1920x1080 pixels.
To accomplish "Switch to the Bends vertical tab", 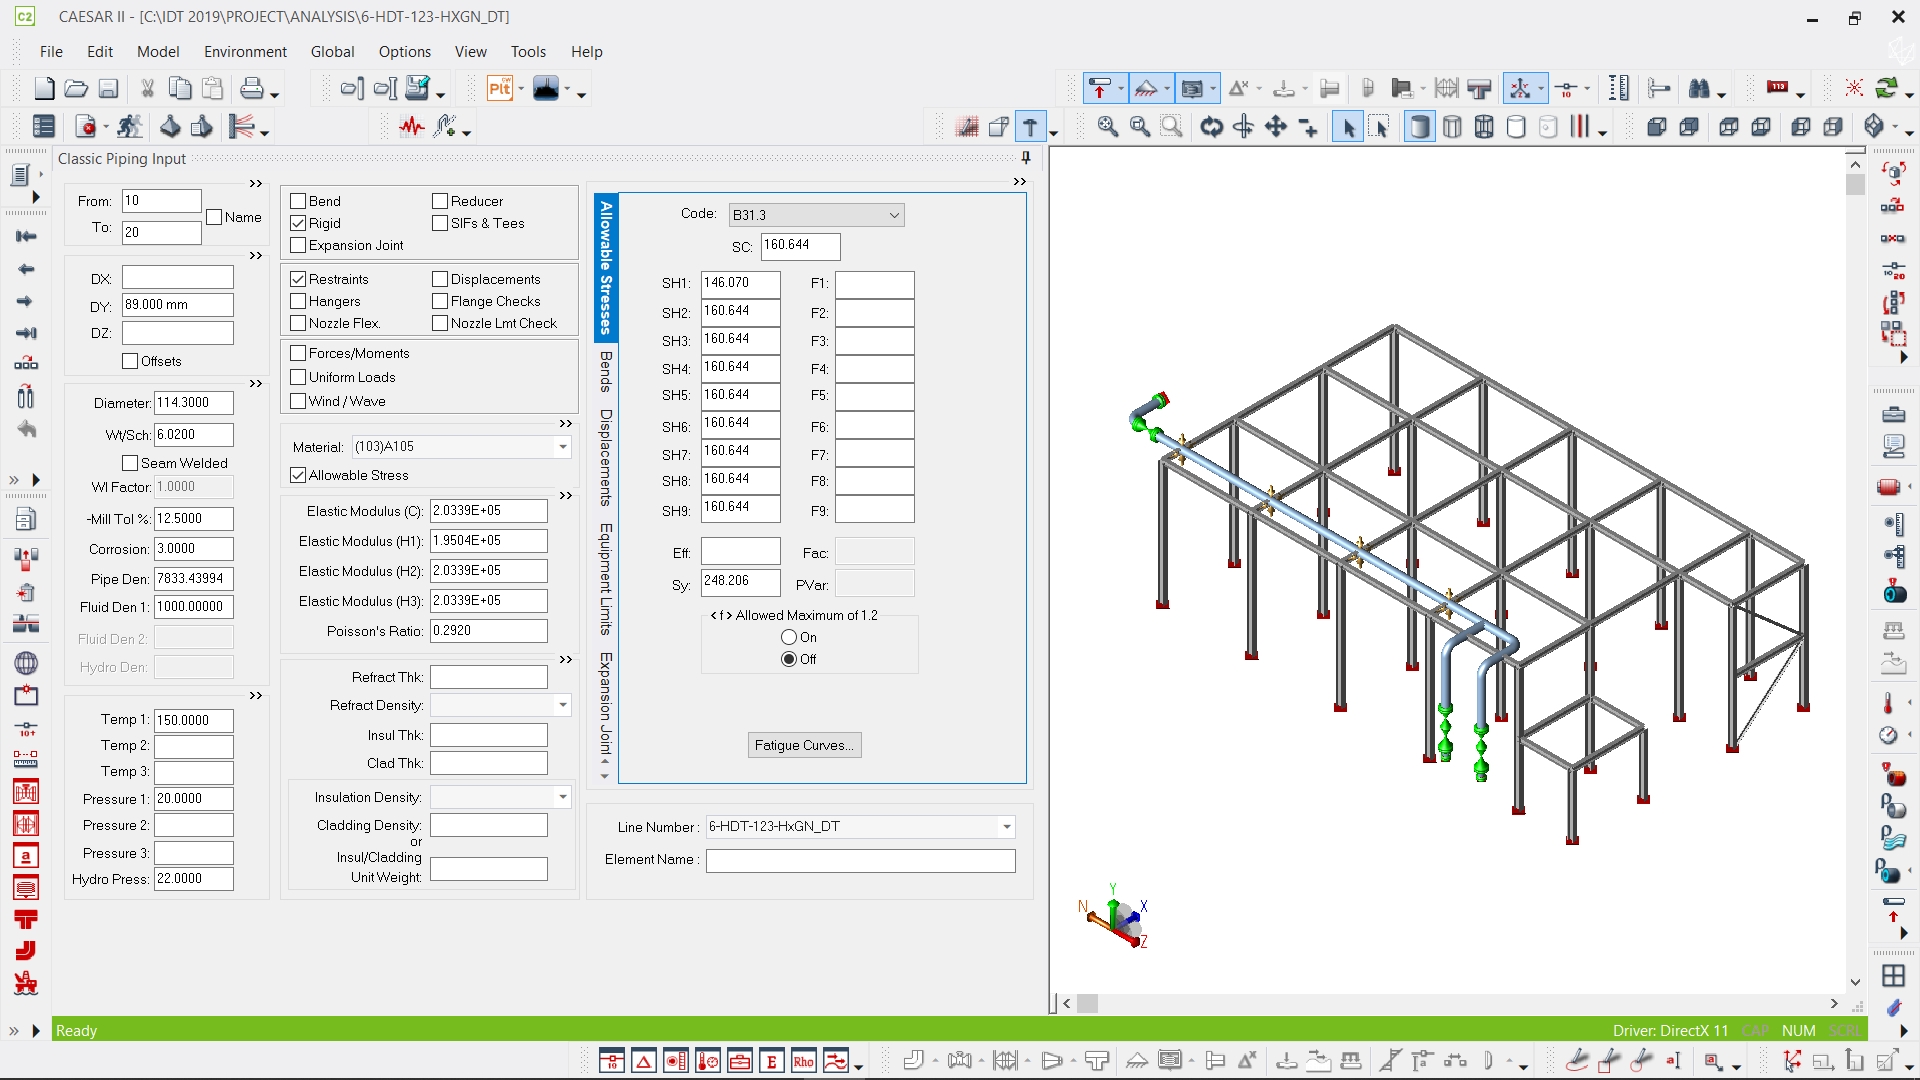I will pyautogui.click(x=605, y=372).
